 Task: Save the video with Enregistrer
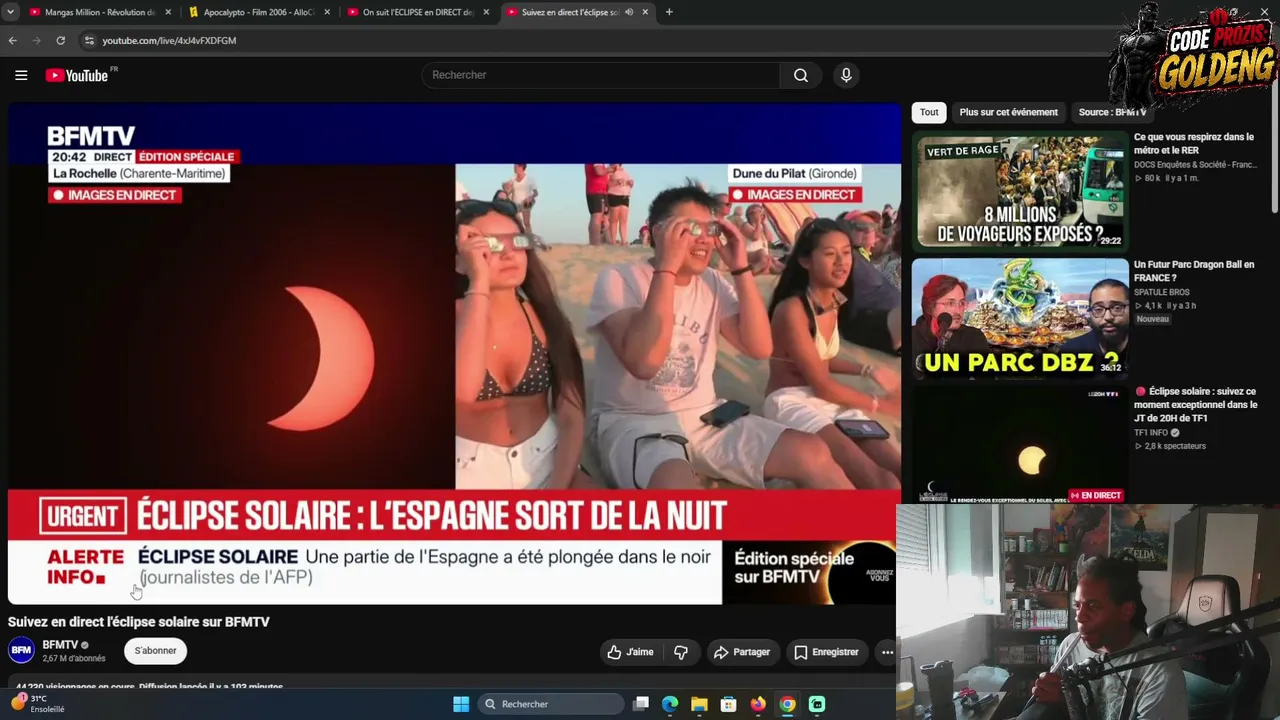coord(826,652)
